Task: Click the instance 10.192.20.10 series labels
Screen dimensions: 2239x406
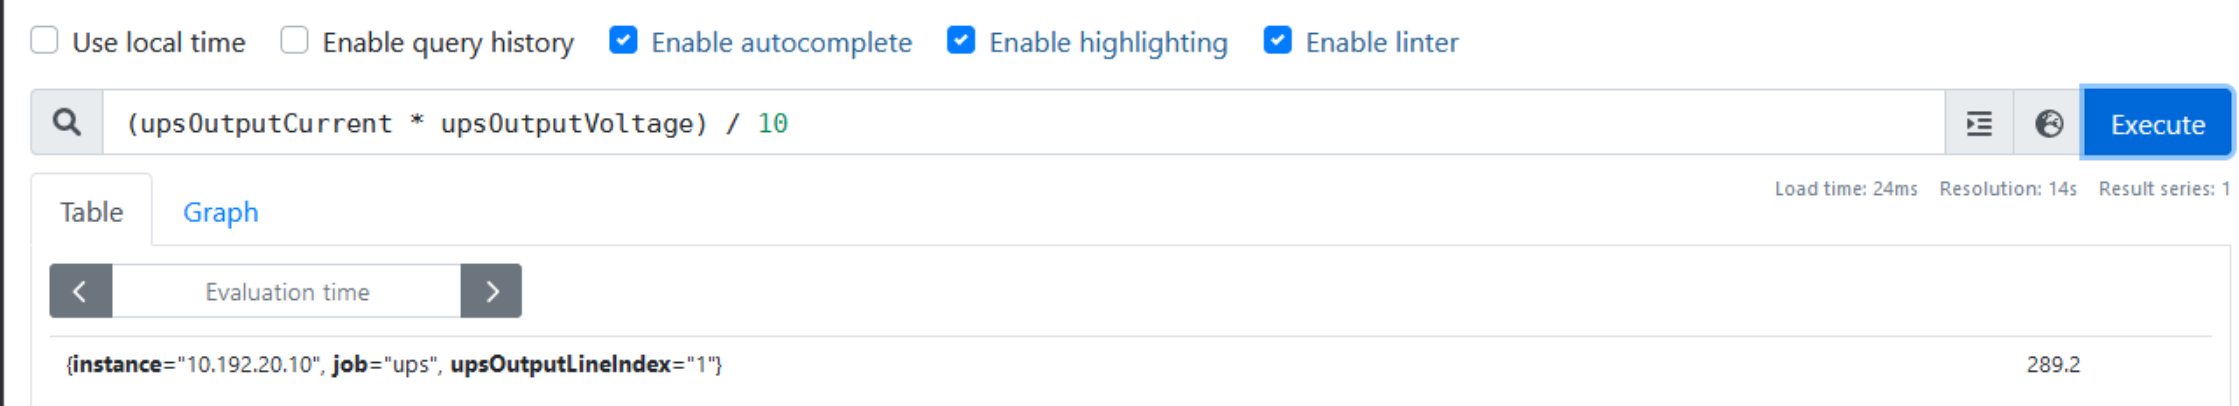Action: point(394,365)
